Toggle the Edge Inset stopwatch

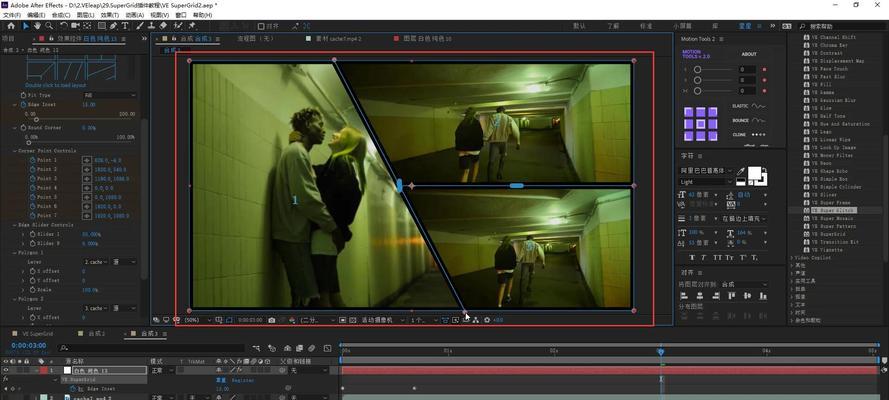pyautogui.click(x=24, y=105)
